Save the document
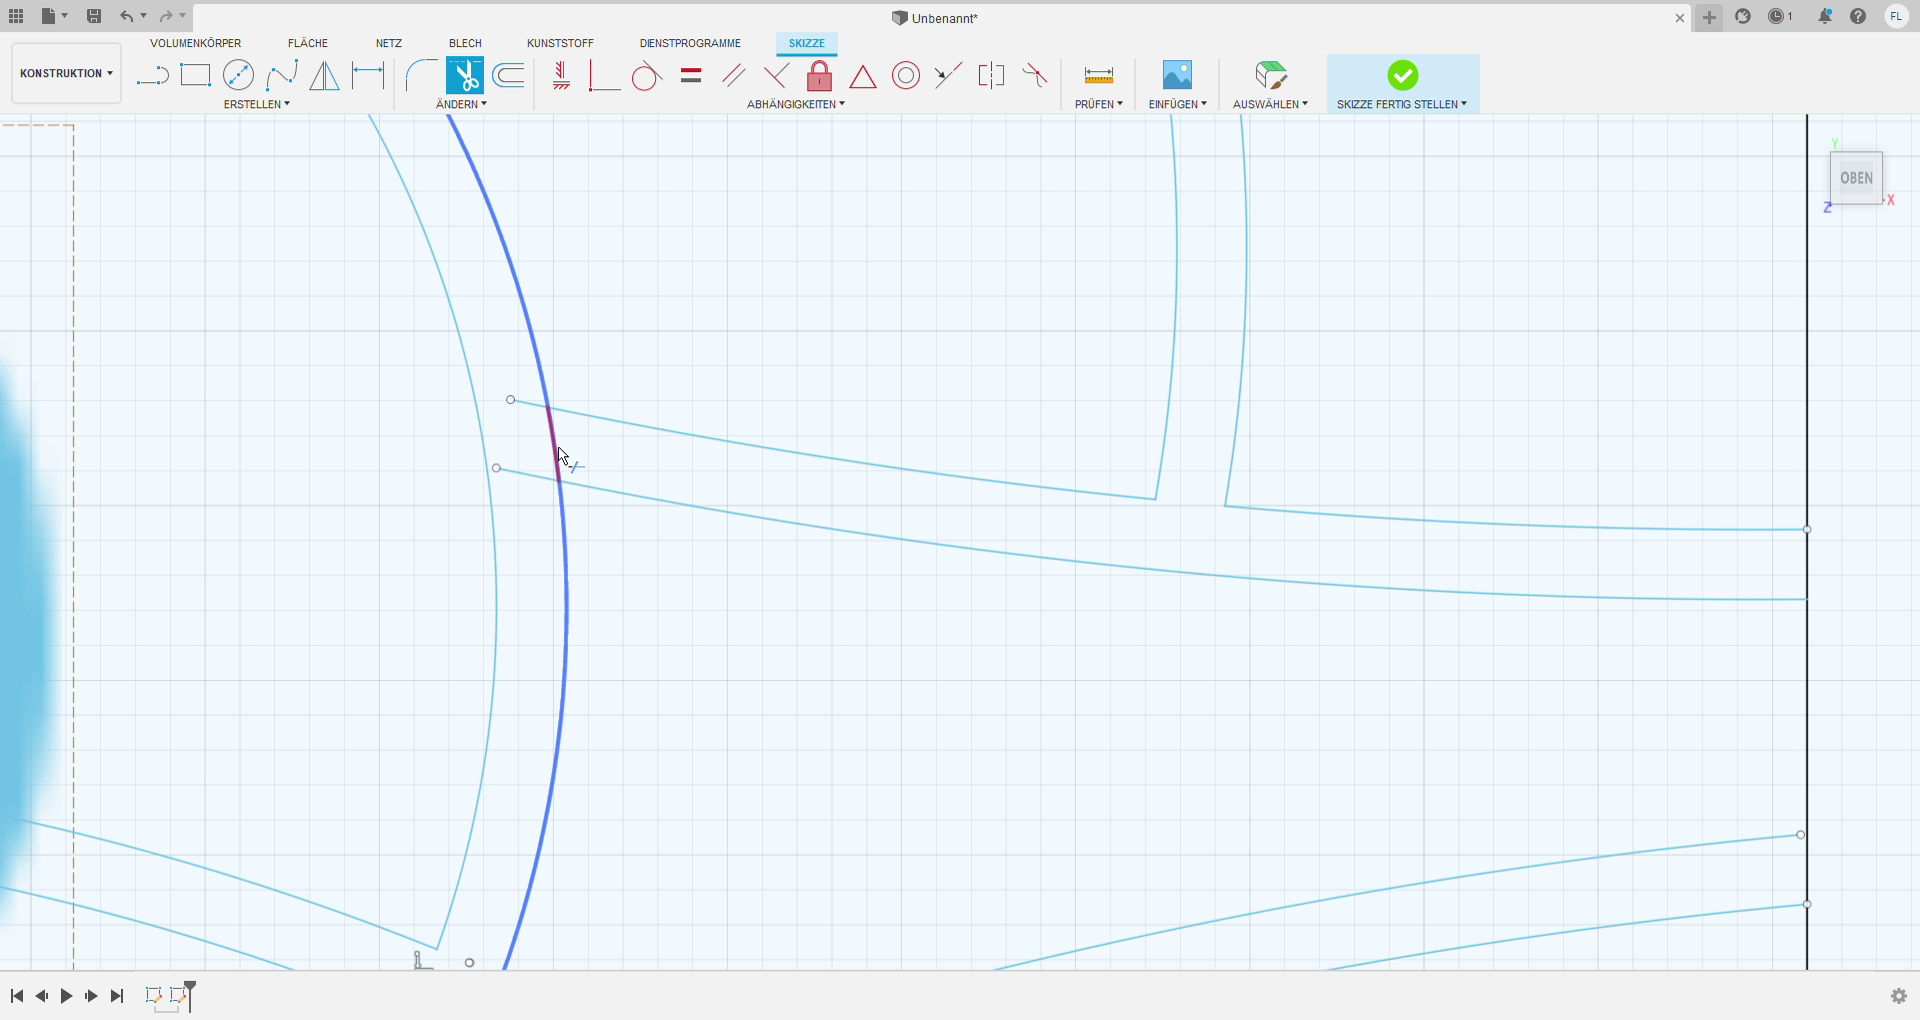This screenshot has height=1020, width=1920. coord(94,16)
